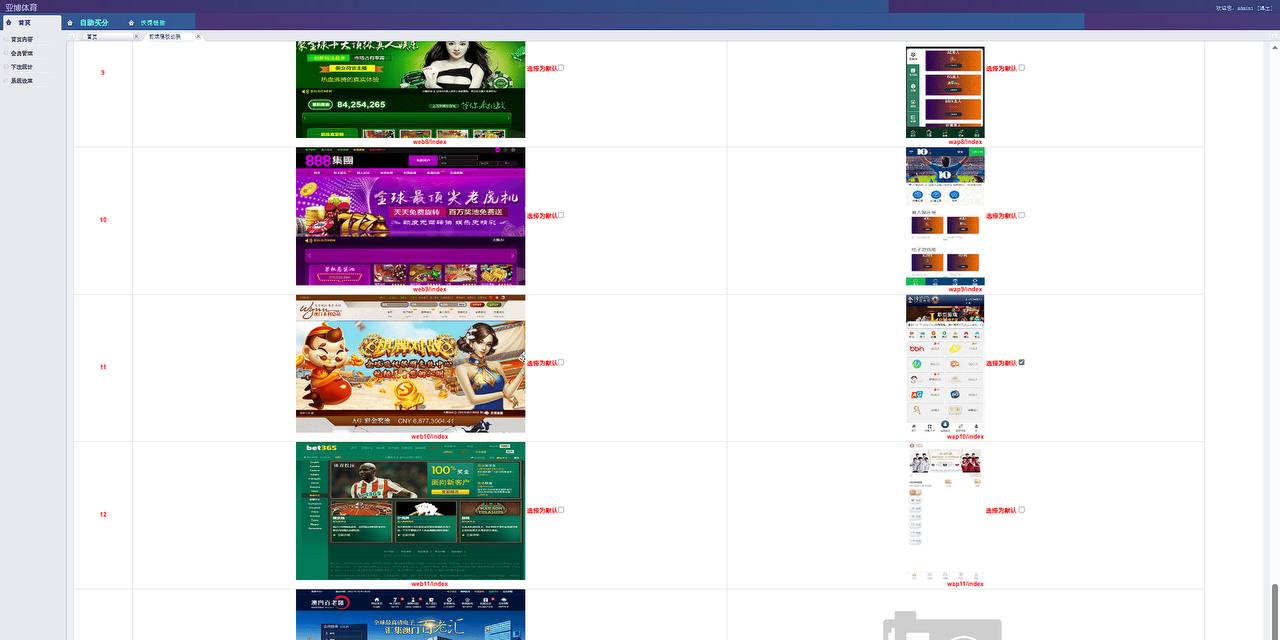Click the wap10/index label
This screenshot has height=640, width=1280.
point(965,436)
